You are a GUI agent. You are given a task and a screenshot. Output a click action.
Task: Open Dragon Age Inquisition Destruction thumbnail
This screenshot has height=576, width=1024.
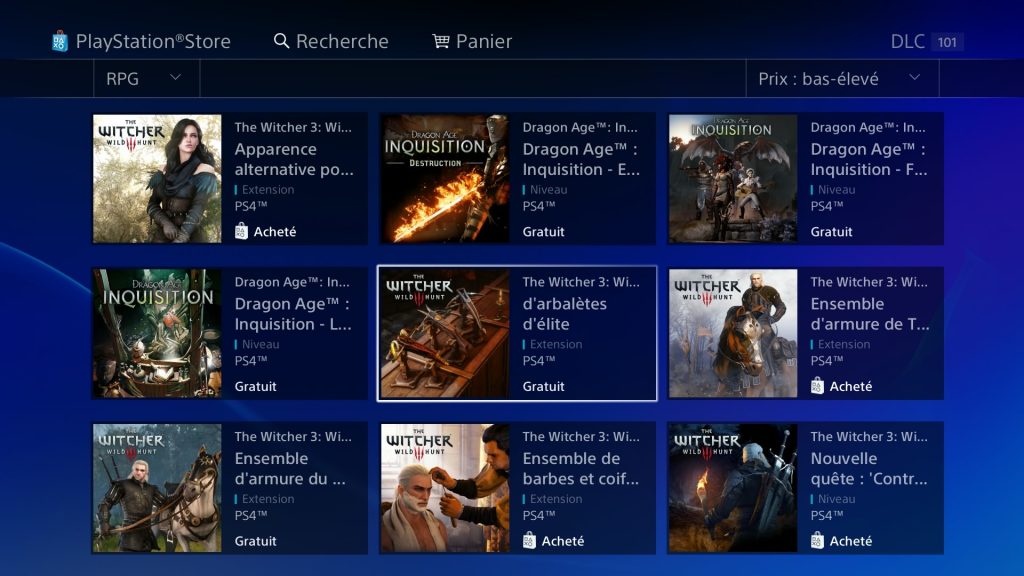point(445,179)
